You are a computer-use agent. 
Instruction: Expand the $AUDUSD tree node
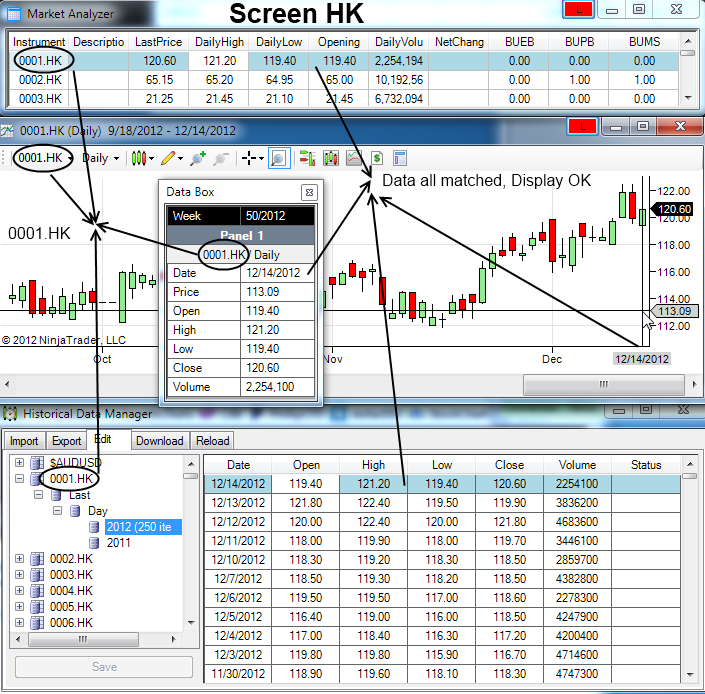pos(19,463)
